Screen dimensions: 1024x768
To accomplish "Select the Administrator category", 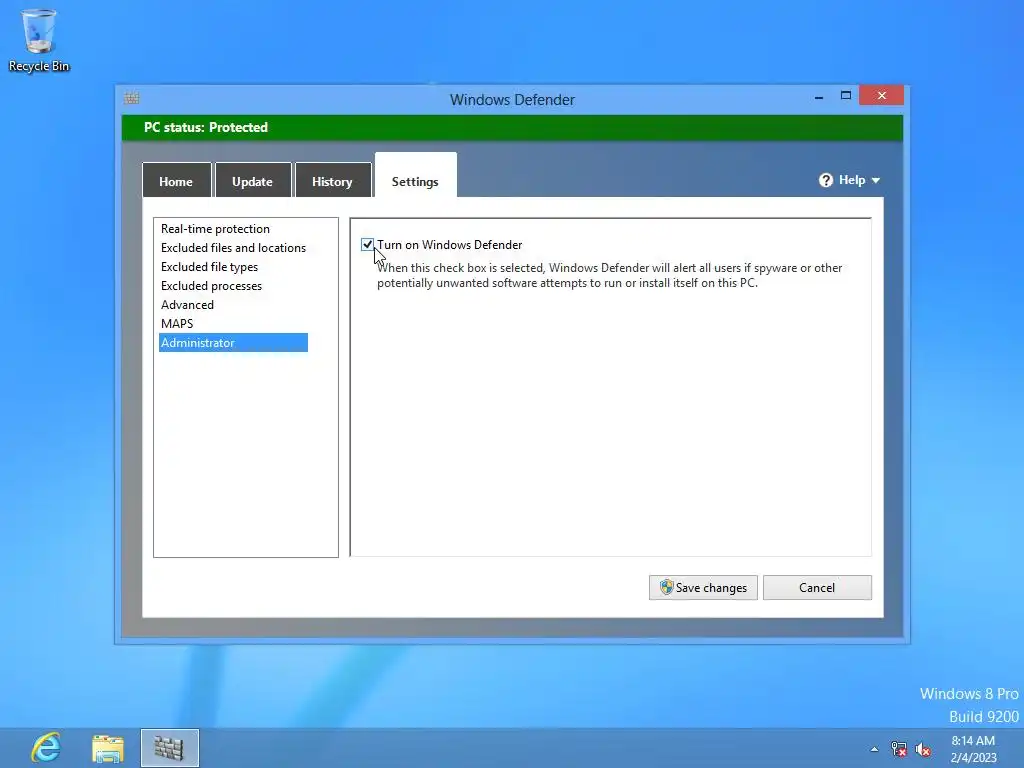I will (233, 342).
